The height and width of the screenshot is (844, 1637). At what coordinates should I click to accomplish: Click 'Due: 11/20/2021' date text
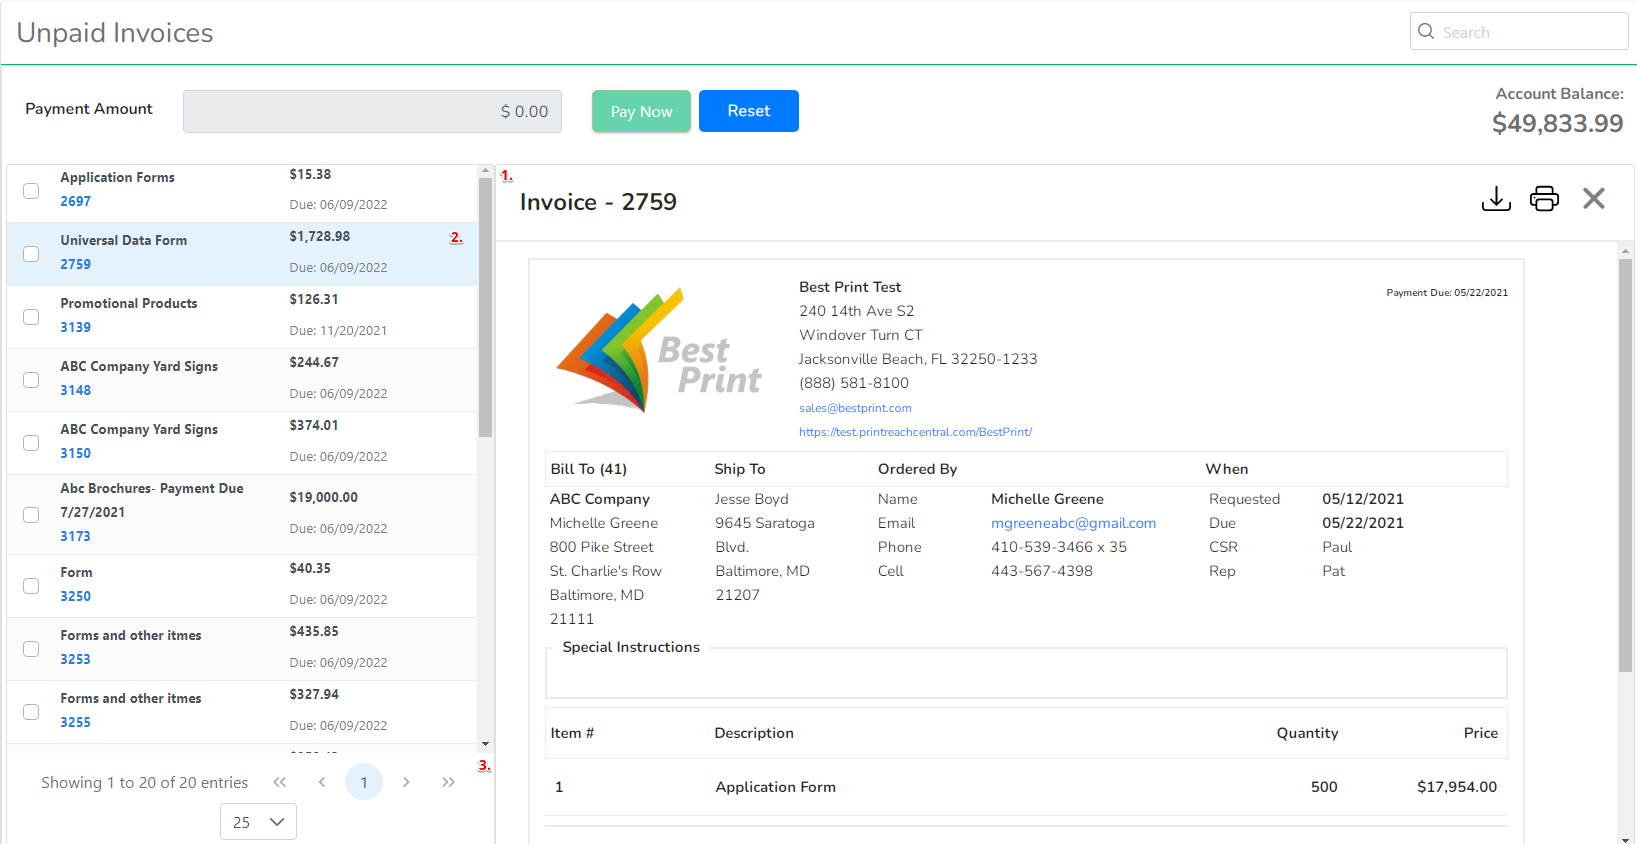338,330
